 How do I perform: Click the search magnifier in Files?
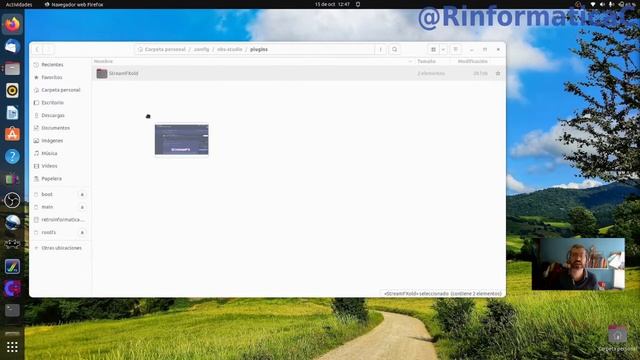click(x=395, y=49)
